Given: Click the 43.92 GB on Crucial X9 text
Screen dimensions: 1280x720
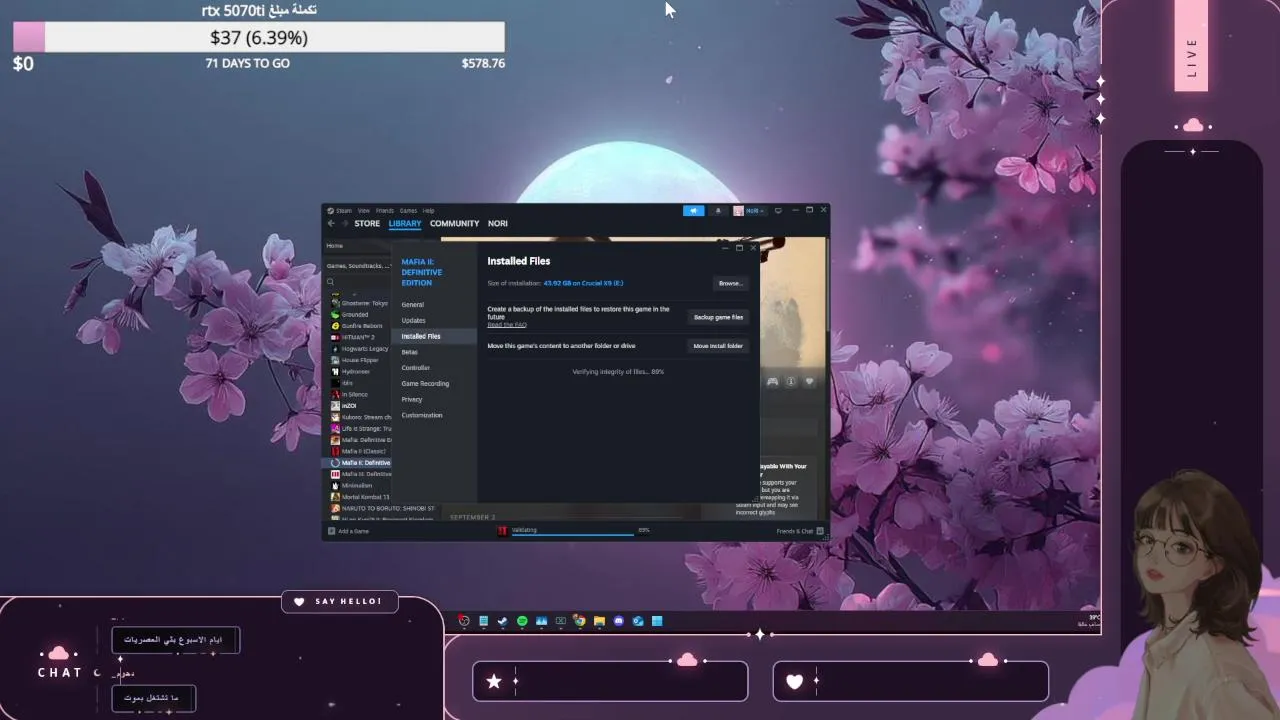Looking at the screenshot, I should (x=583, y=283).
